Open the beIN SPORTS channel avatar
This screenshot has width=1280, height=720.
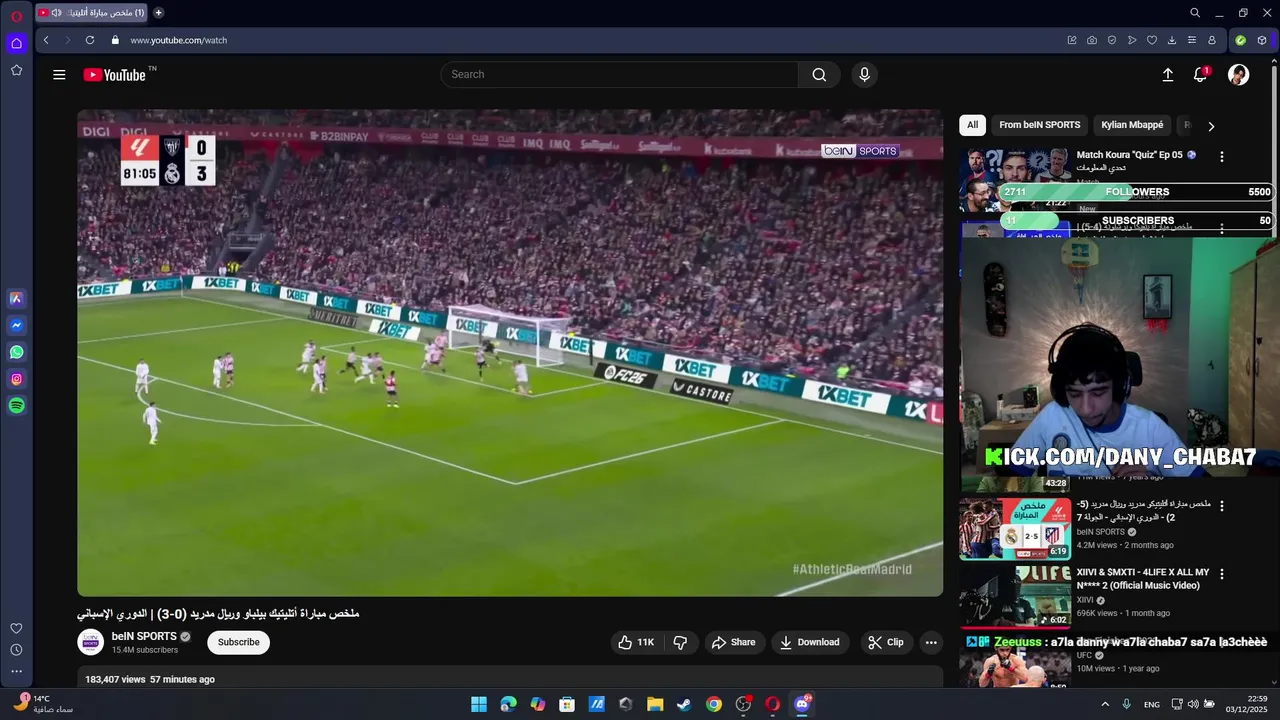click(91, 642)
